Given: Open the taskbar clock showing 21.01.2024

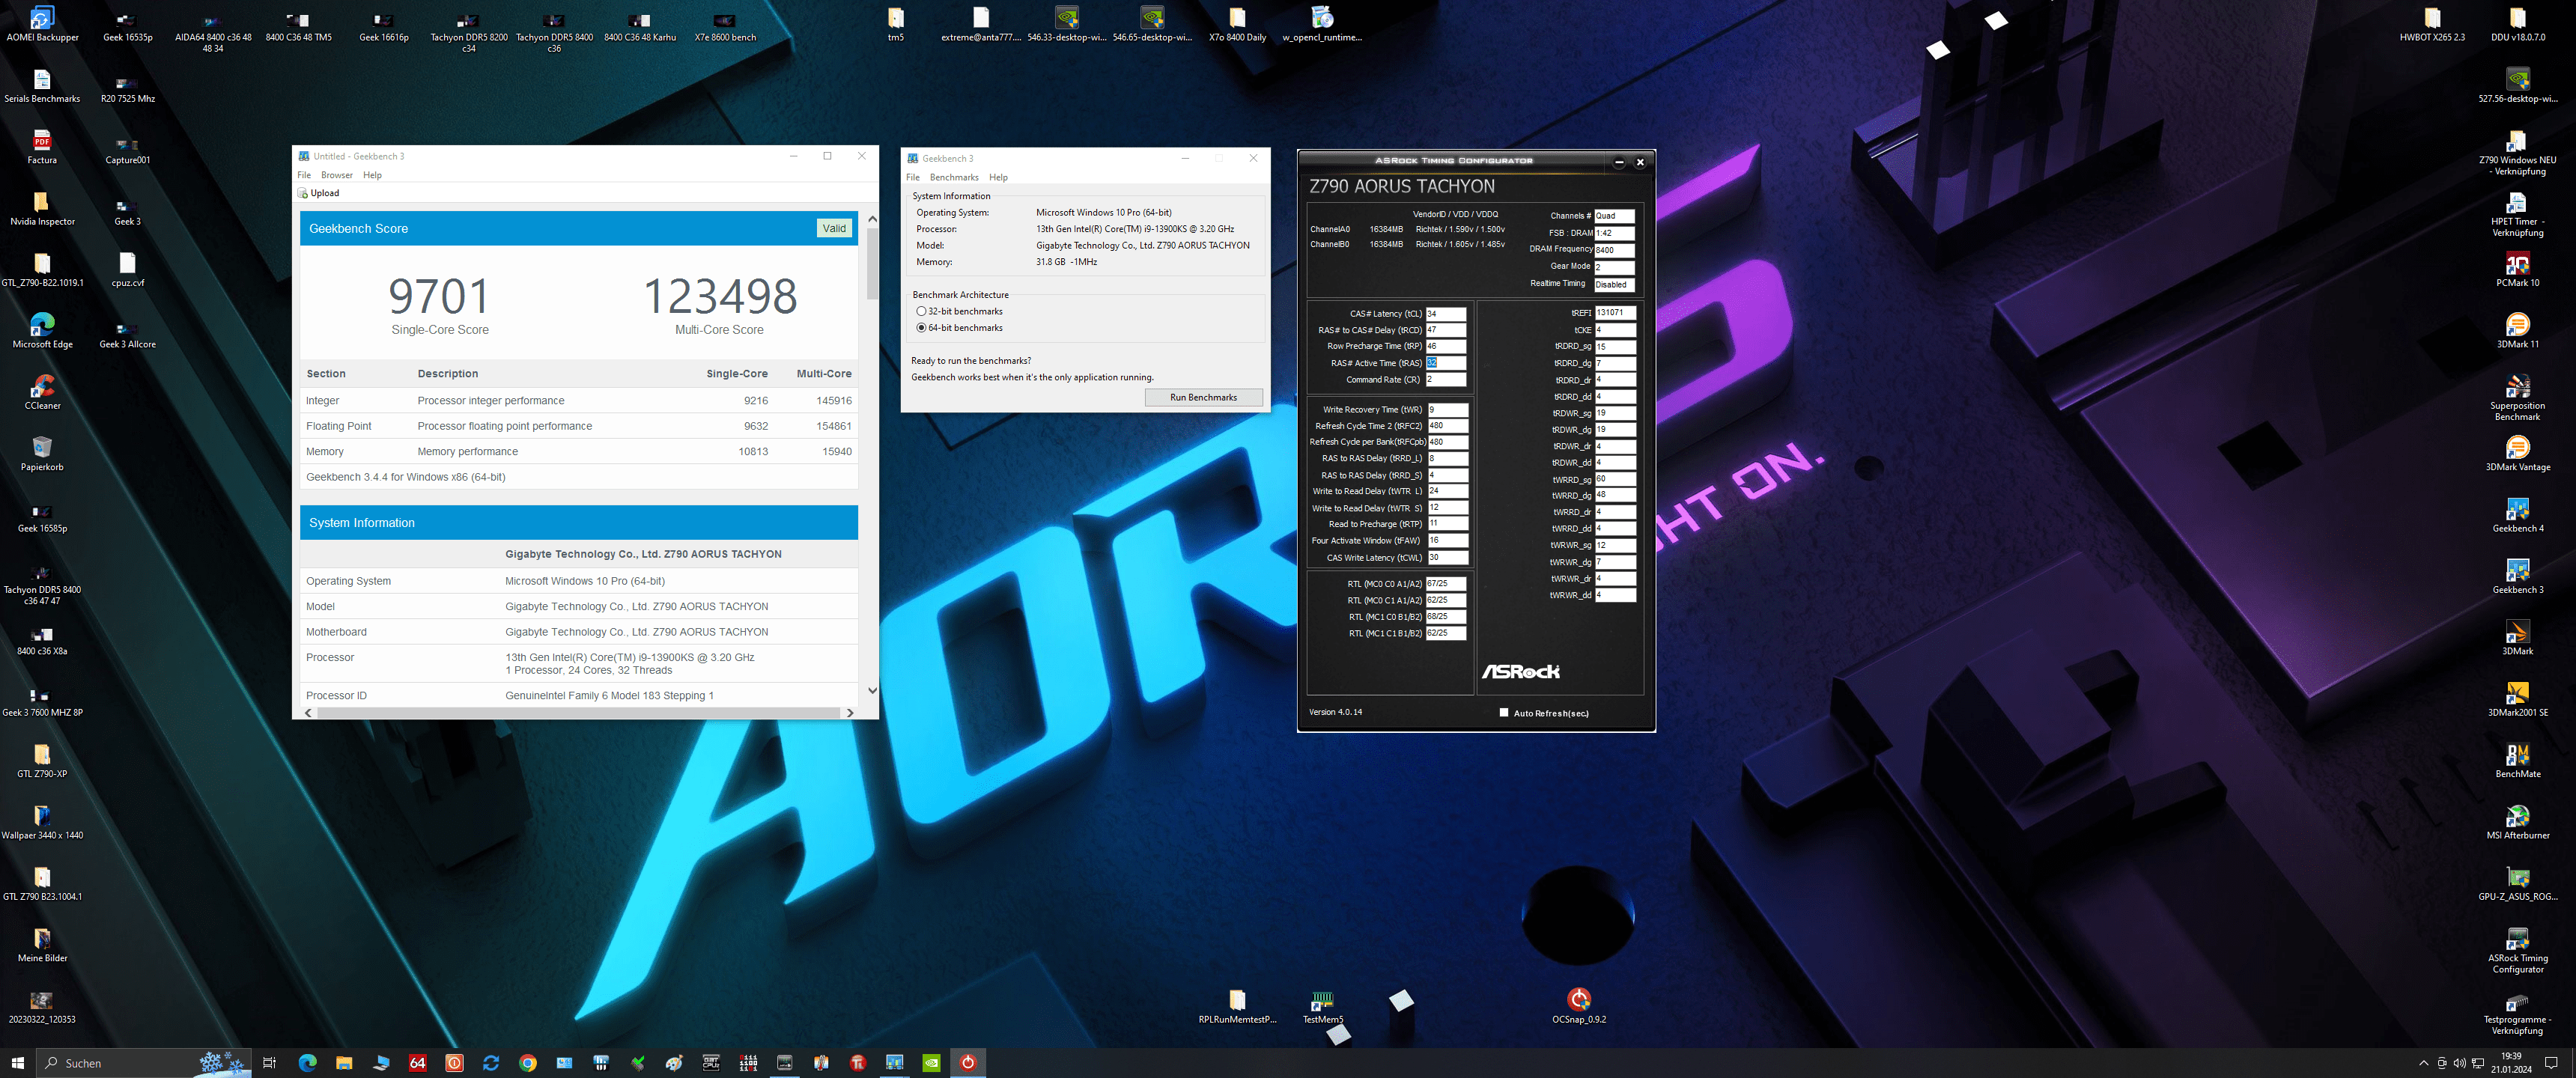Looking at the screenshot, I should pyautogui.click(x=2511, y=1063).
